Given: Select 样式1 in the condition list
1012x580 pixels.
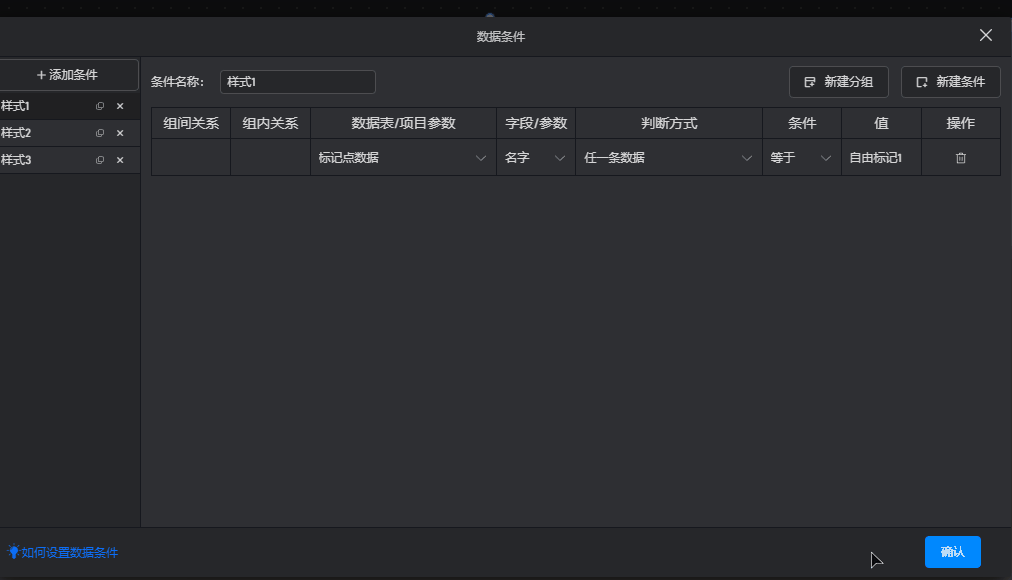Looking at the screenshot, I should tap(70, 106).
